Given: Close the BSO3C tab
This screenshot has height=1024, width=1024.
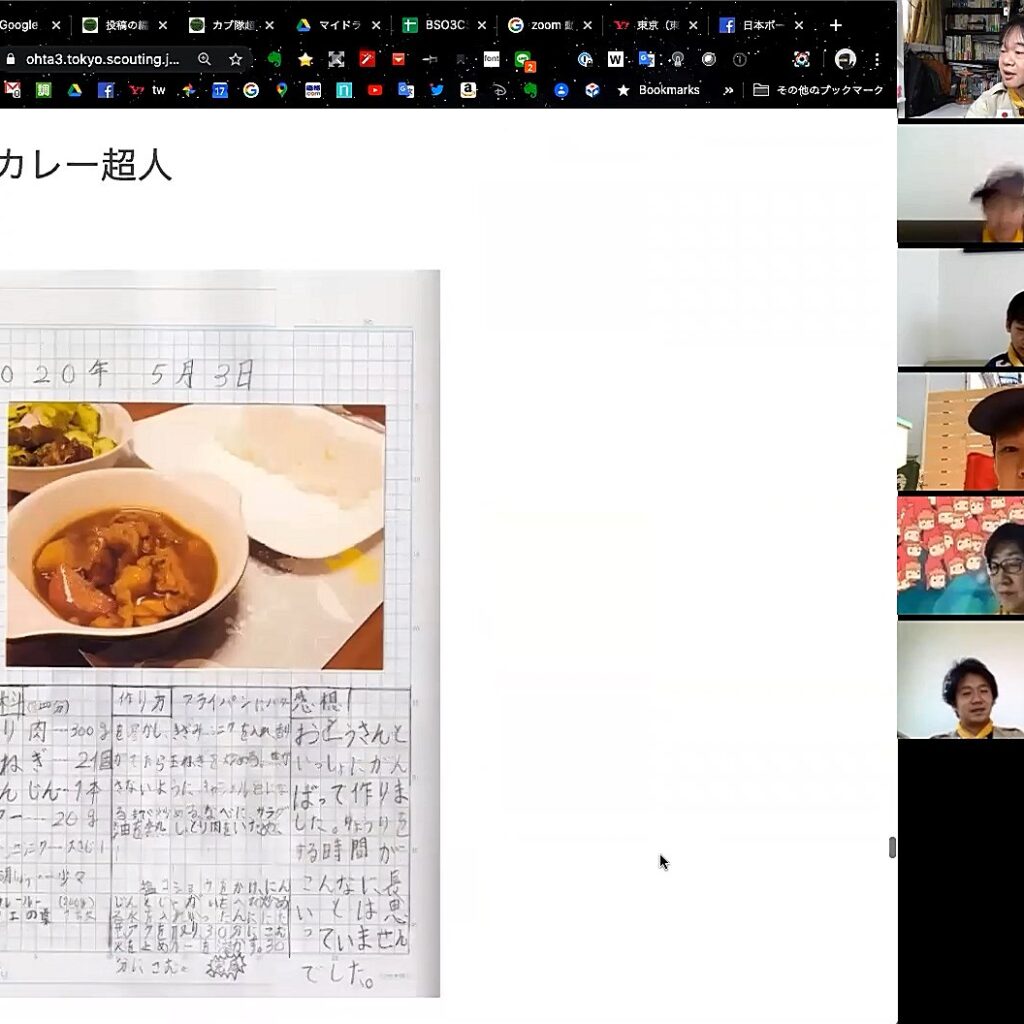Looking at the screenshot, I should click(481, 25).
